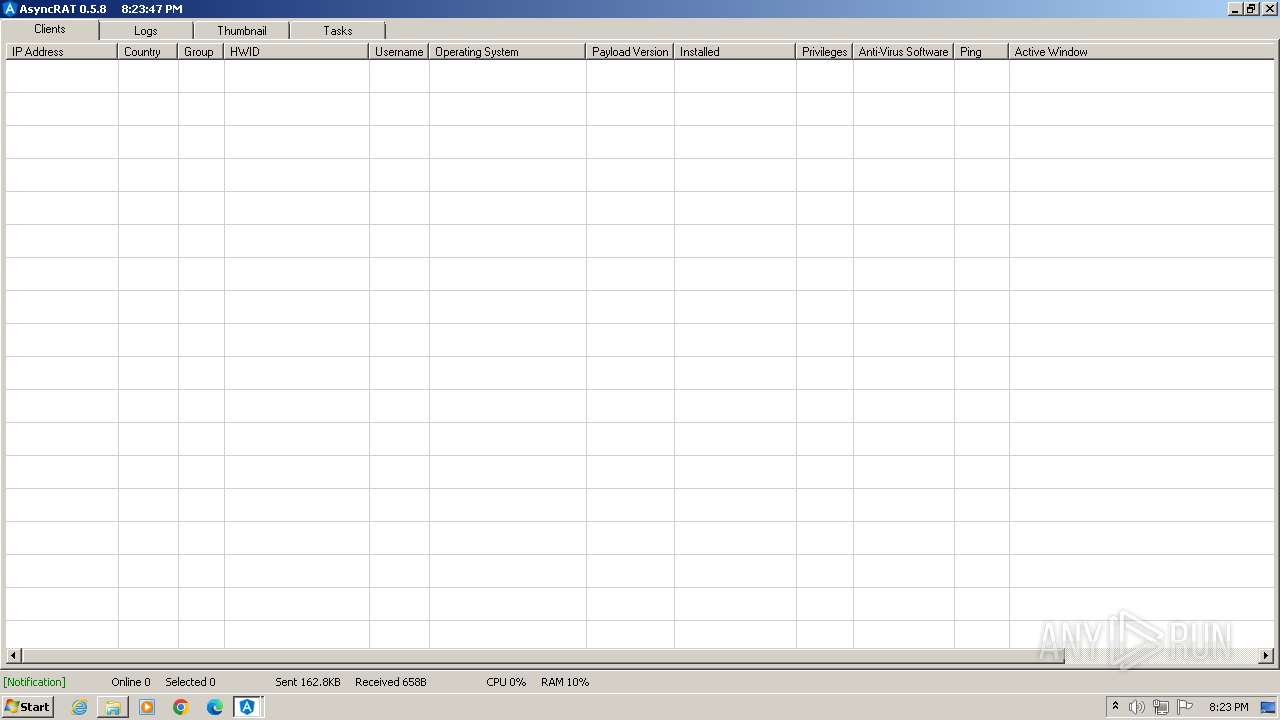This screenshot has width=1280, height=720.
Task: Select AsyncRAT taskbar button
Action: click(x=247, y=707)
